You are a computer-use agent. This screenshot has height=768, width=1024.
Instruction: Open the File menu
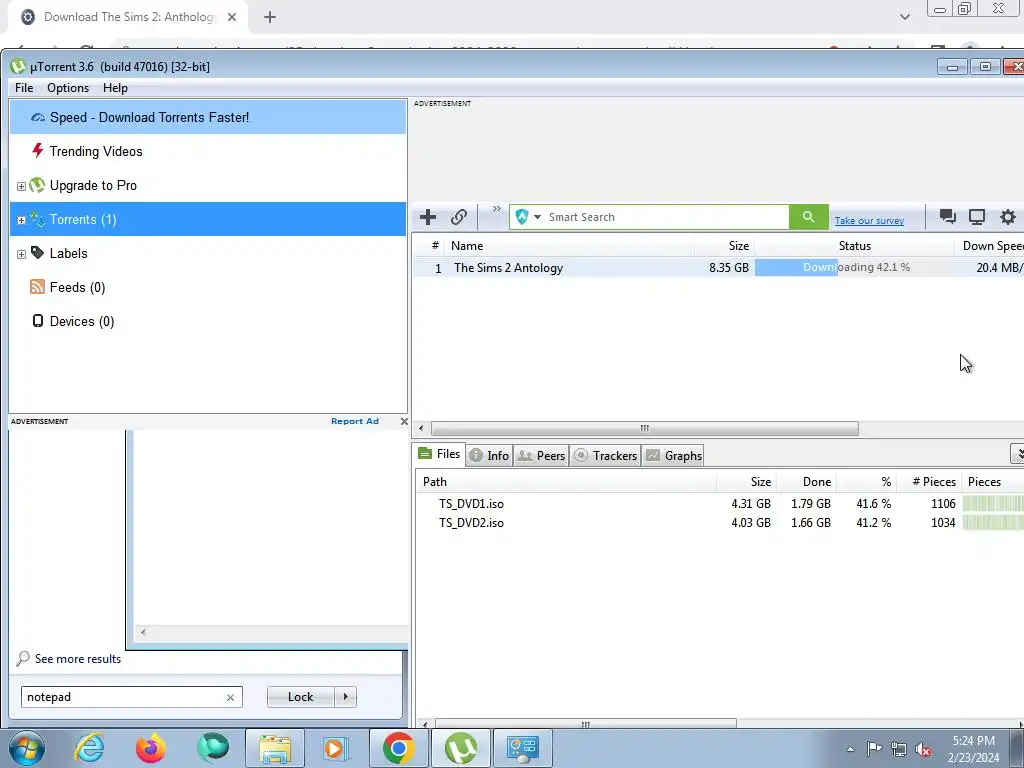tap(24, 88)
